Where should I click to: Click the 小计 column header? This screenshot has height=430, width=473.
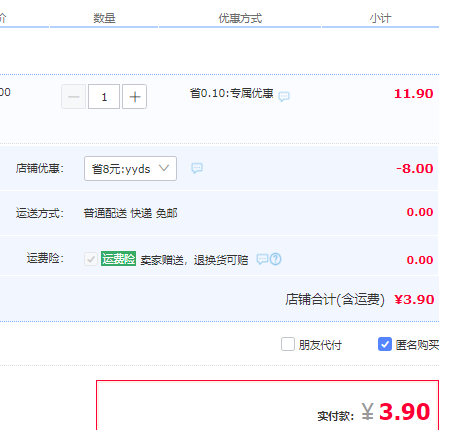coord(380,18)
